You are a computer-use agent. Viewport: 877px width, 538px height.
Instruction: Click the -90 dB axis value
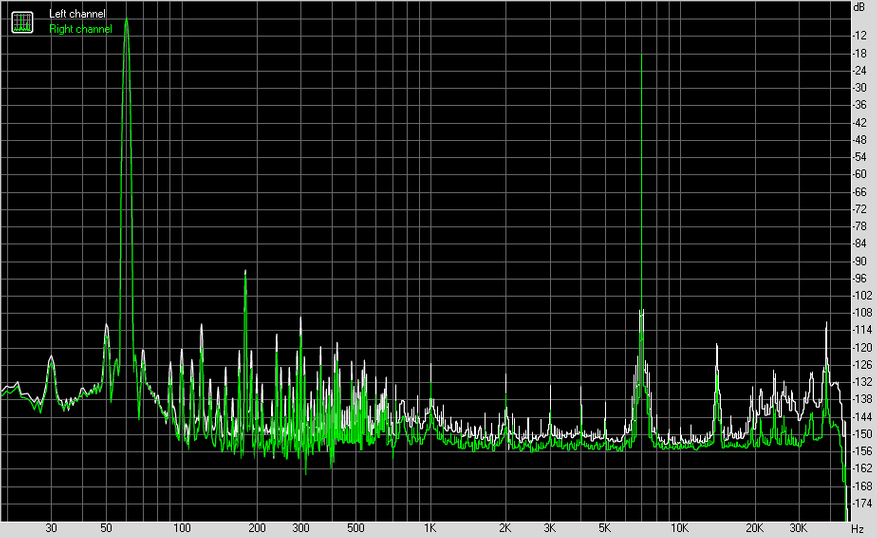tap(859, 262)
